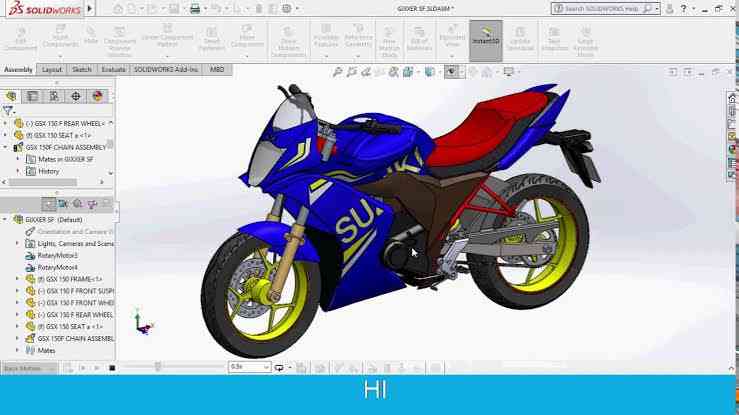Screen dimensions: 739x415
Task: Click Exploded View in the ribbon
Action: tap(452, 36)
